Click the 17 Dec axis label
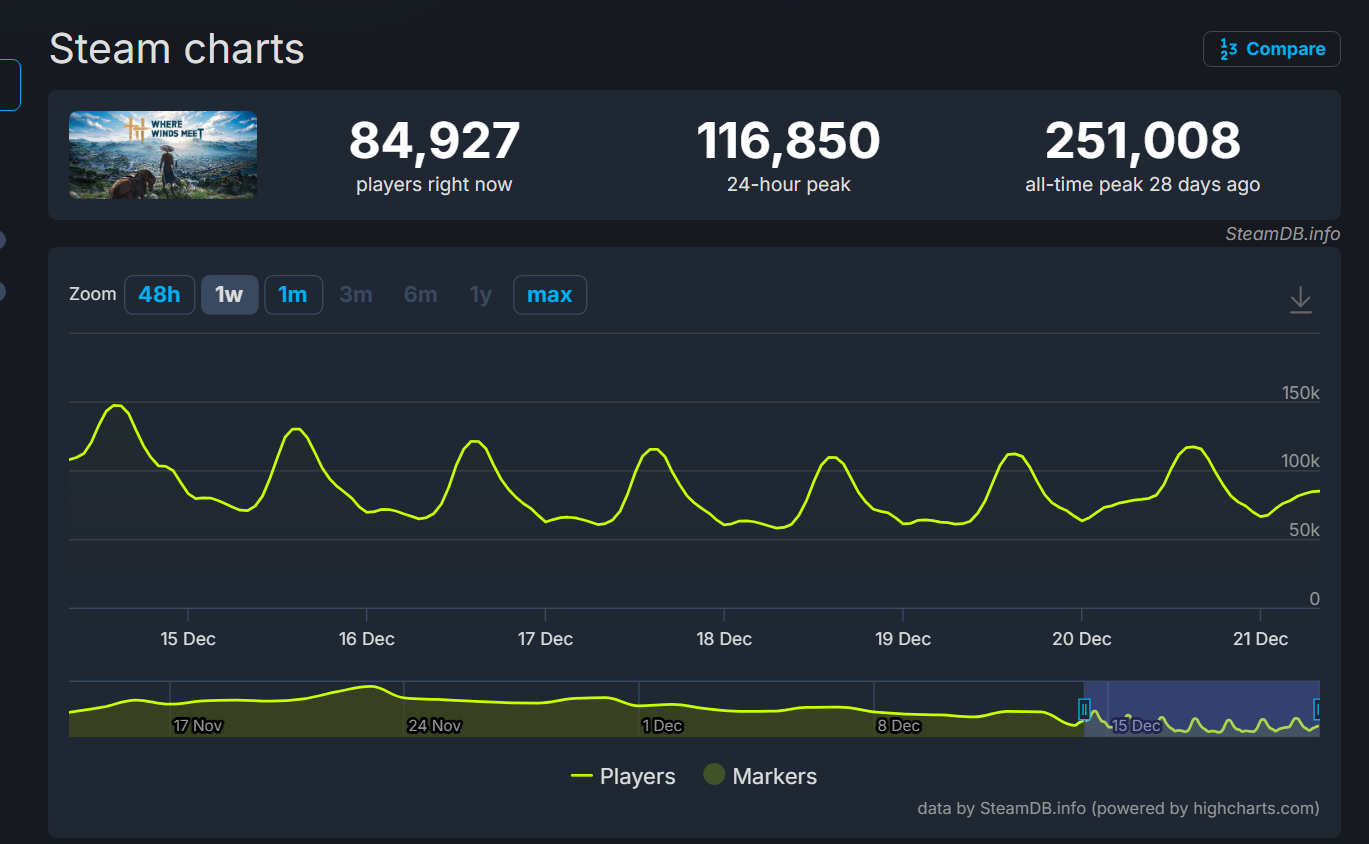This screenshot has width=1369, height=844. (546, 639)
